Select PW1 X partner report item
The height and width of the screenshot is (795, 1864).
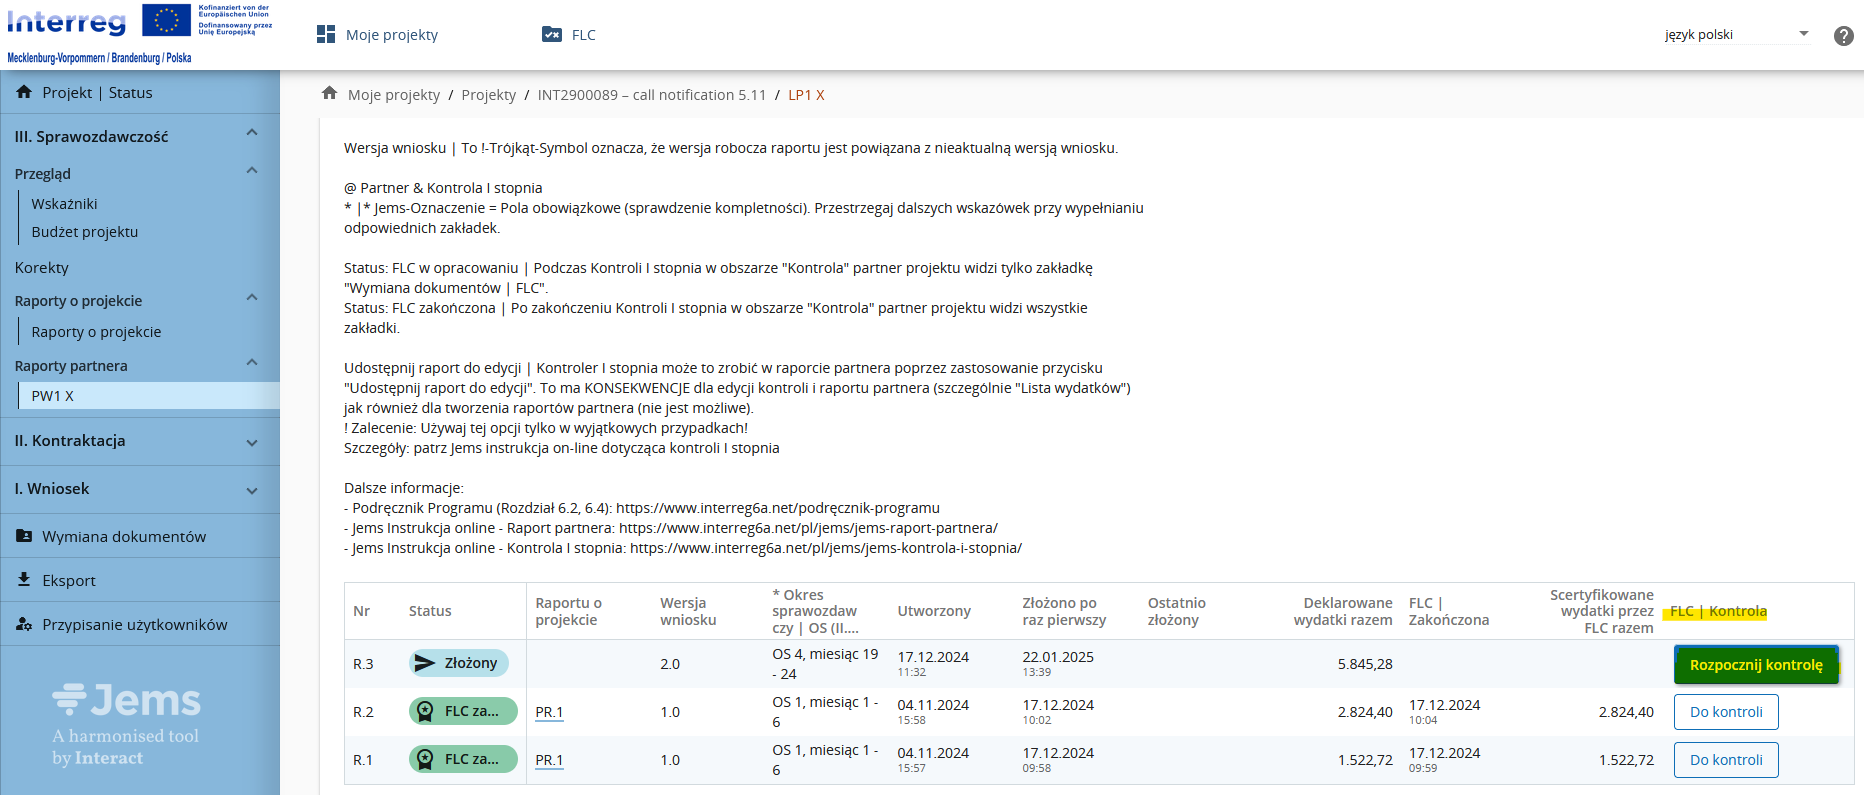click(x=53, y=396)
